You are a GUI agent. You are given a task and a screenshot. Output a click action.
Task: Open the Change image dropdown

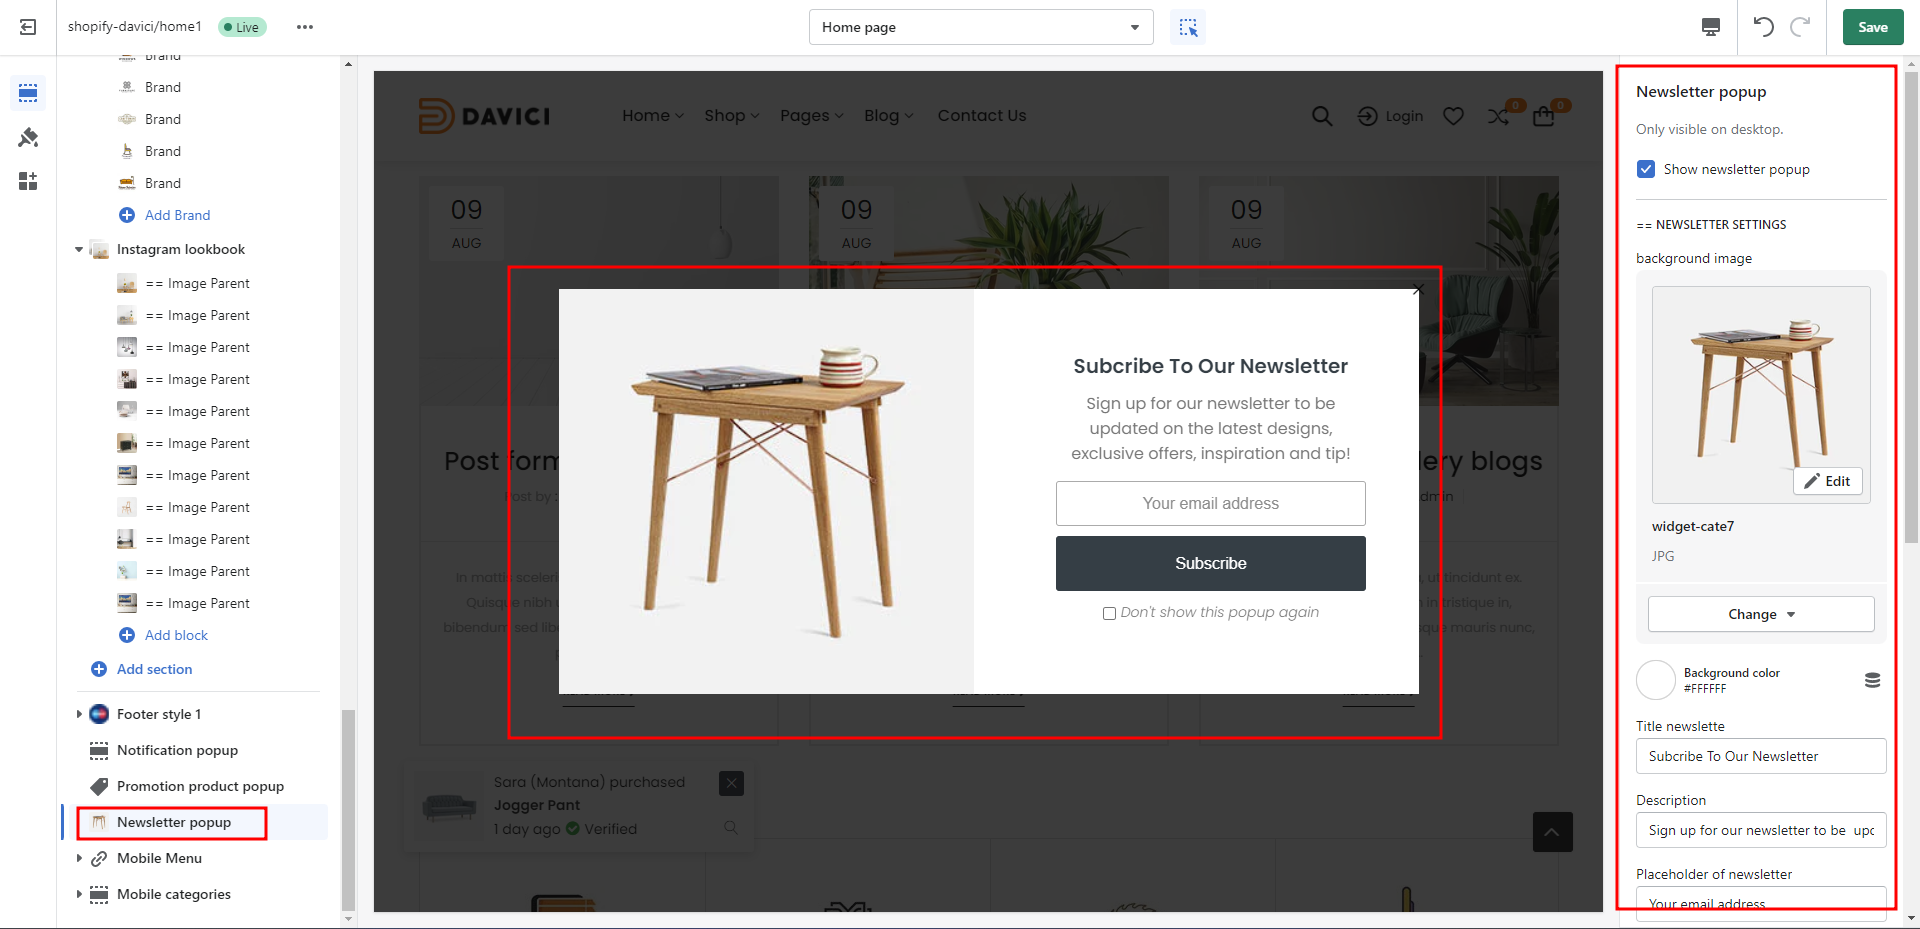[x=1760, y=614]
